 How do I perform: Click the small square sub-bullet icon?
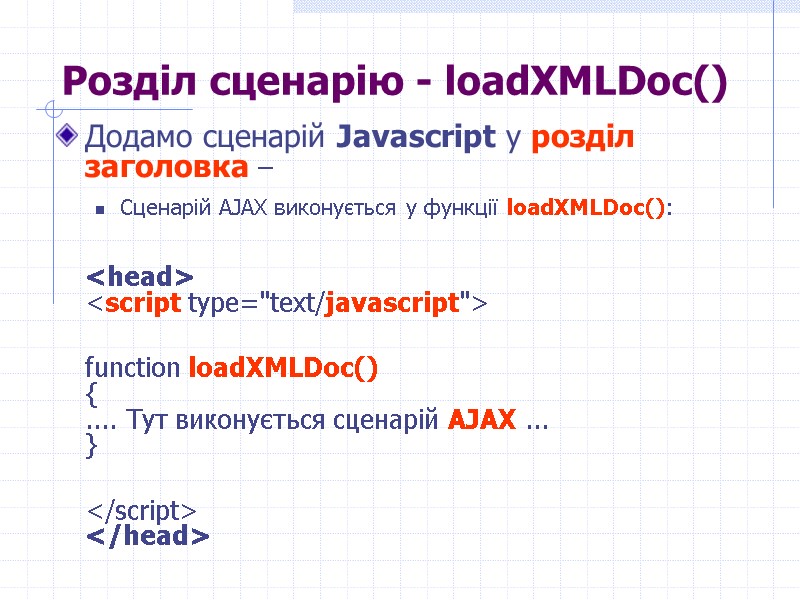(x=99, y=208)
